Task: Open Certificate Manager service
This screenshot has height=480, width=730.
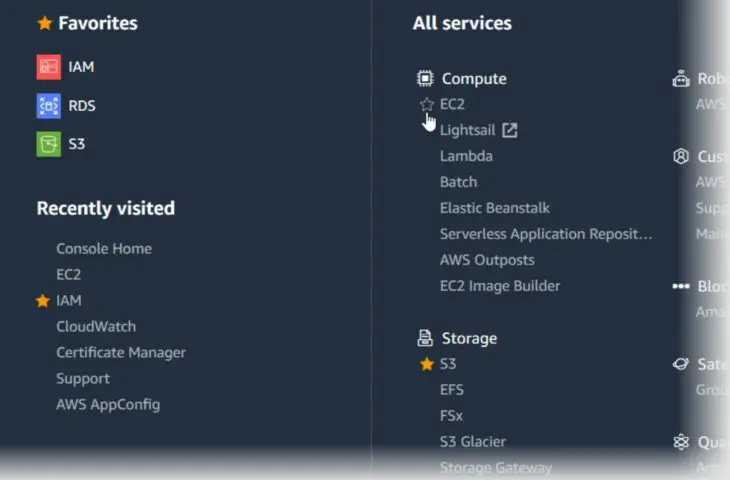Action: [121, 353]
